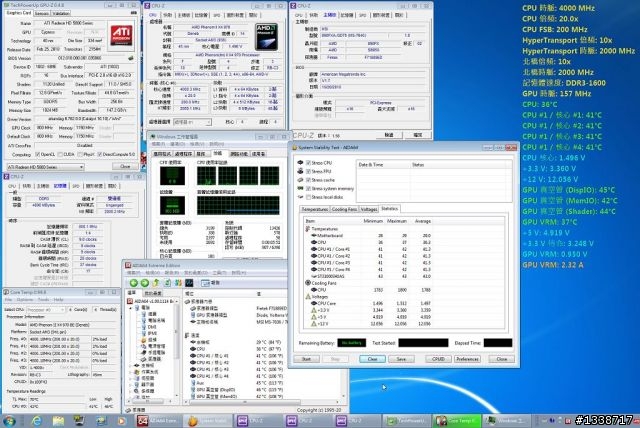
Task: Click the Save button in Stability Test
Action: (401, 359)
